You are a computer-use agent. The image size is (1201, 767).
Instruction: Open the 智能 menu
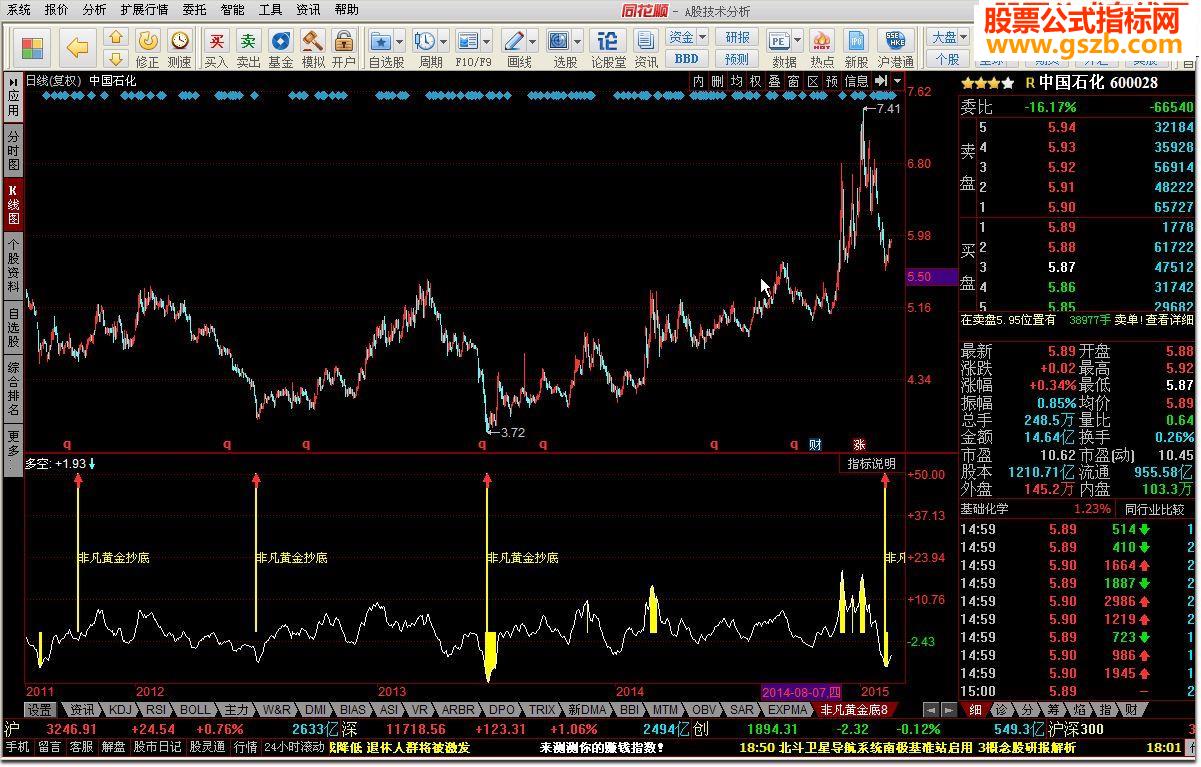[x=232, y=10]
